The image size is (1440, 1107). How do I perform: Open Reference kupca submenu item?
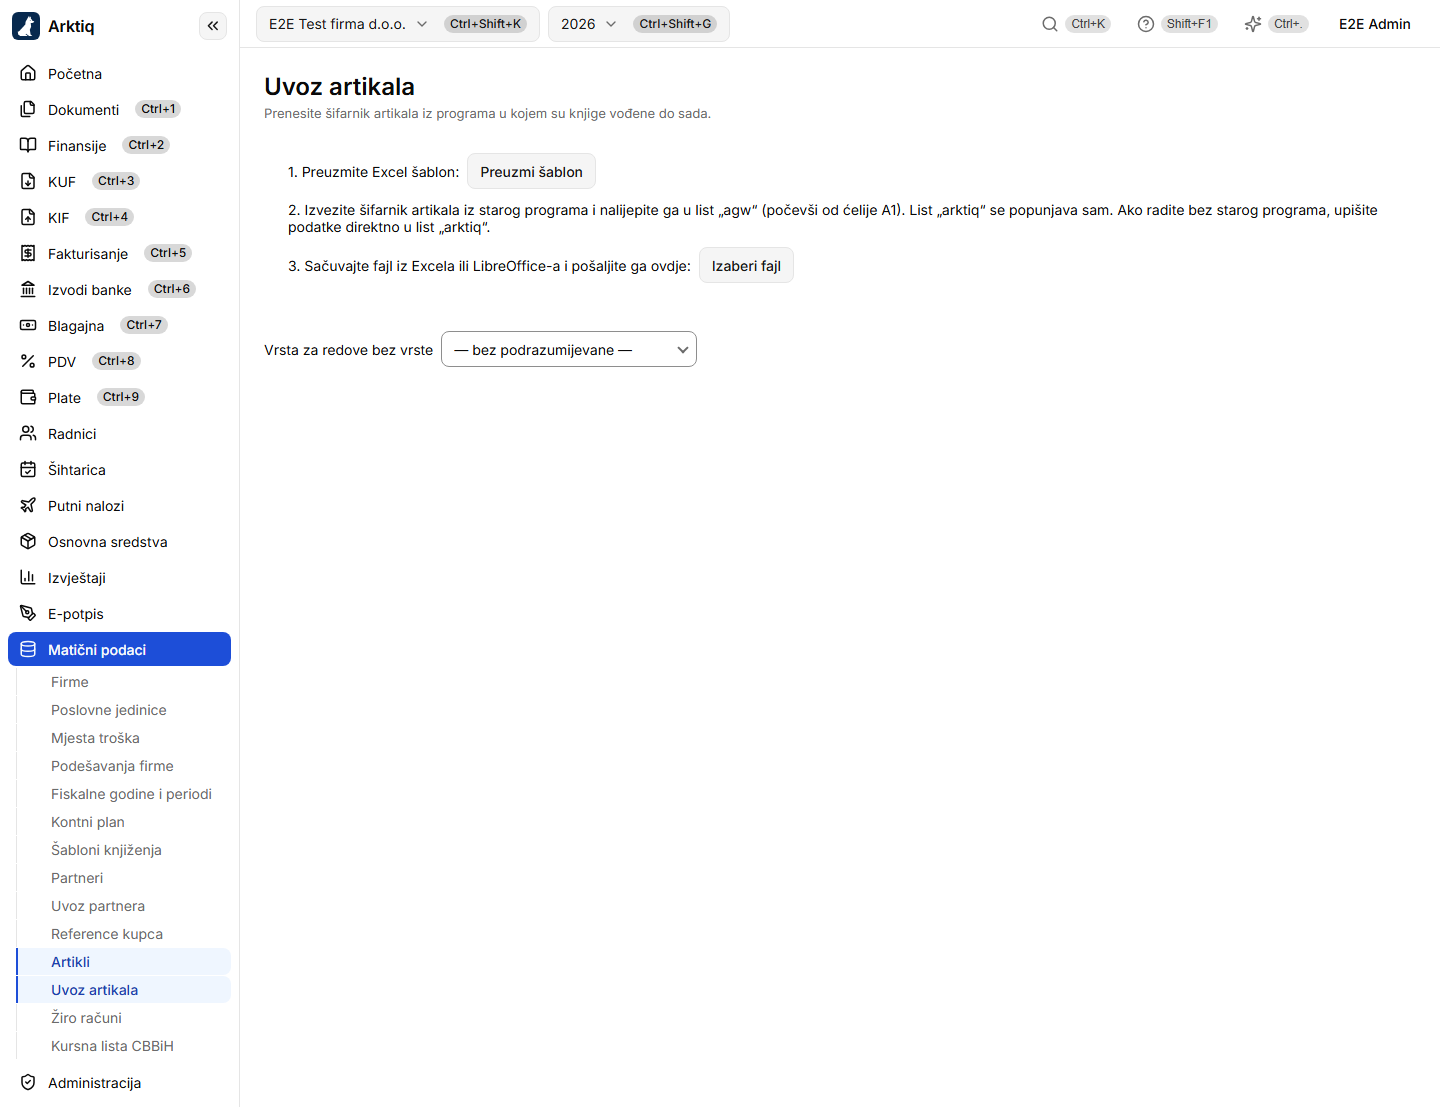(x=124, y=934)
